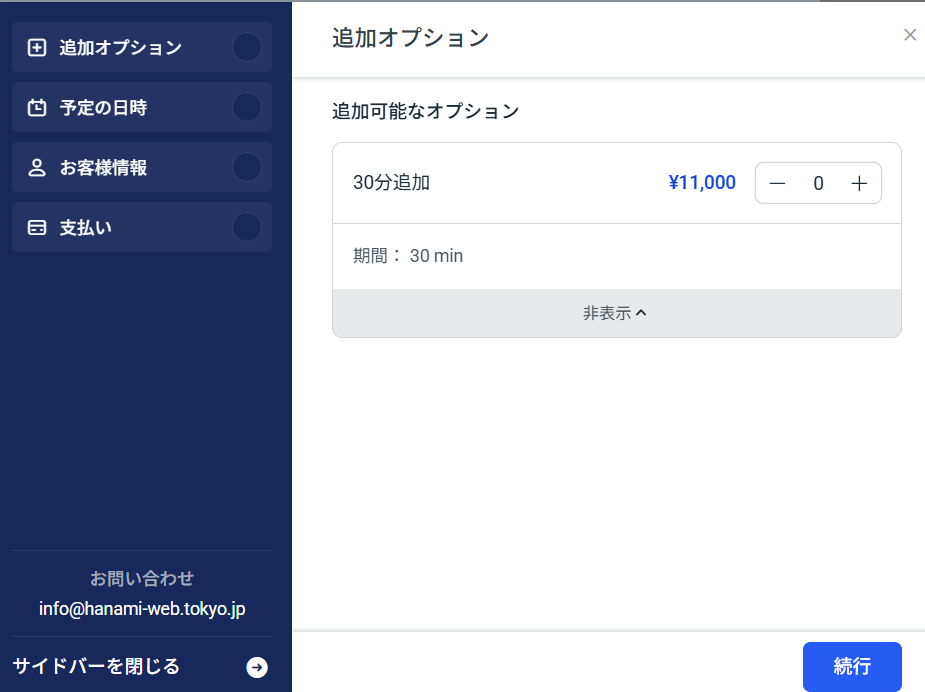This screenshot has height=692, width=925.
Task: Click the person icon beside お客様情報
Action: pos(37,167)
